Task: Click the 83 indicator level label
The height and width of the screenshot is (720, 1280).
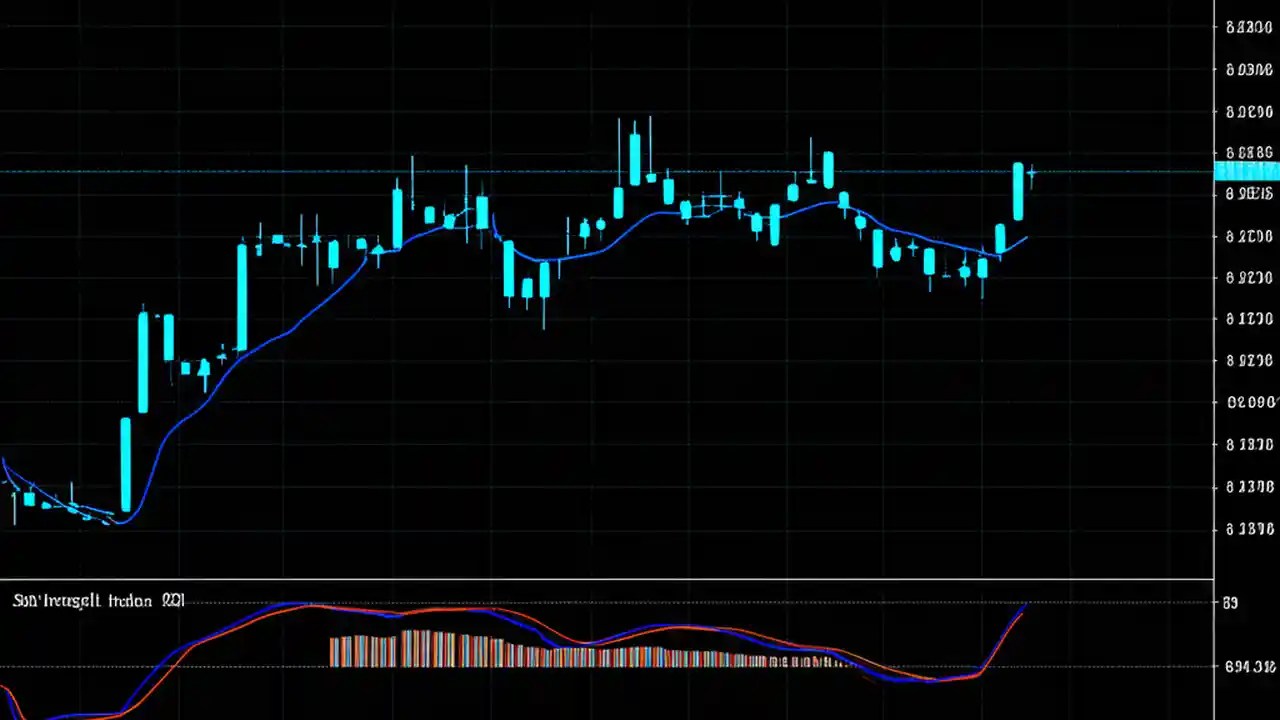Action: click(1230, 602)
